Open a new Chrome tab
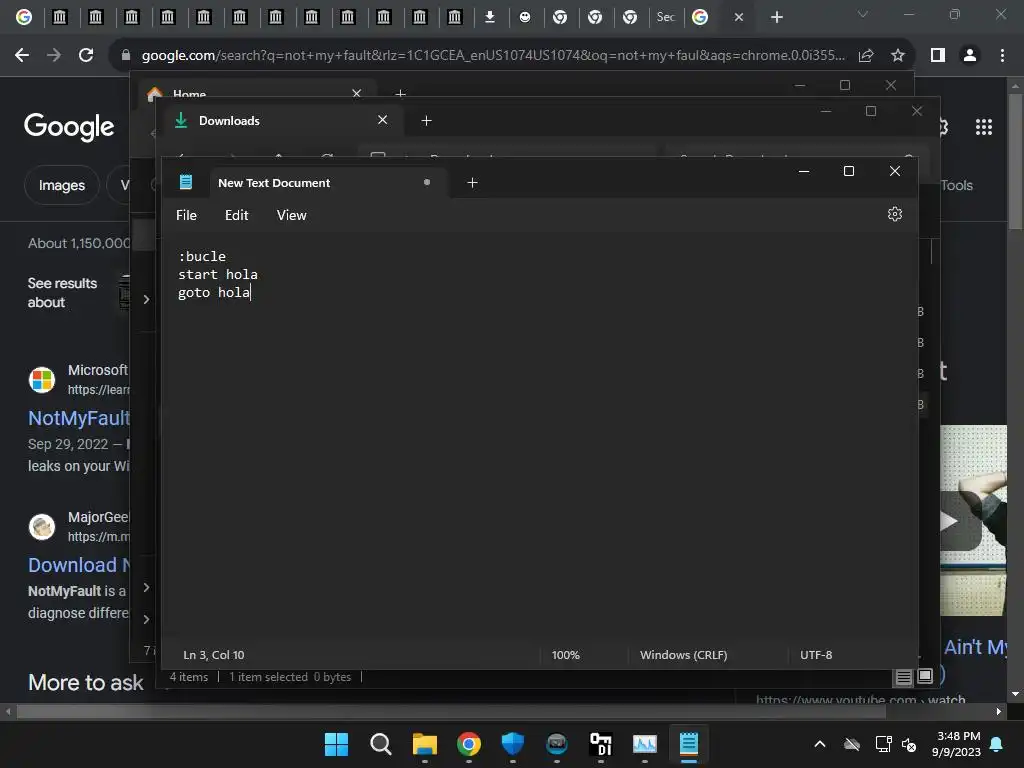The width and height of the screenshot is (1024, 768). click(x=776, y=17)
